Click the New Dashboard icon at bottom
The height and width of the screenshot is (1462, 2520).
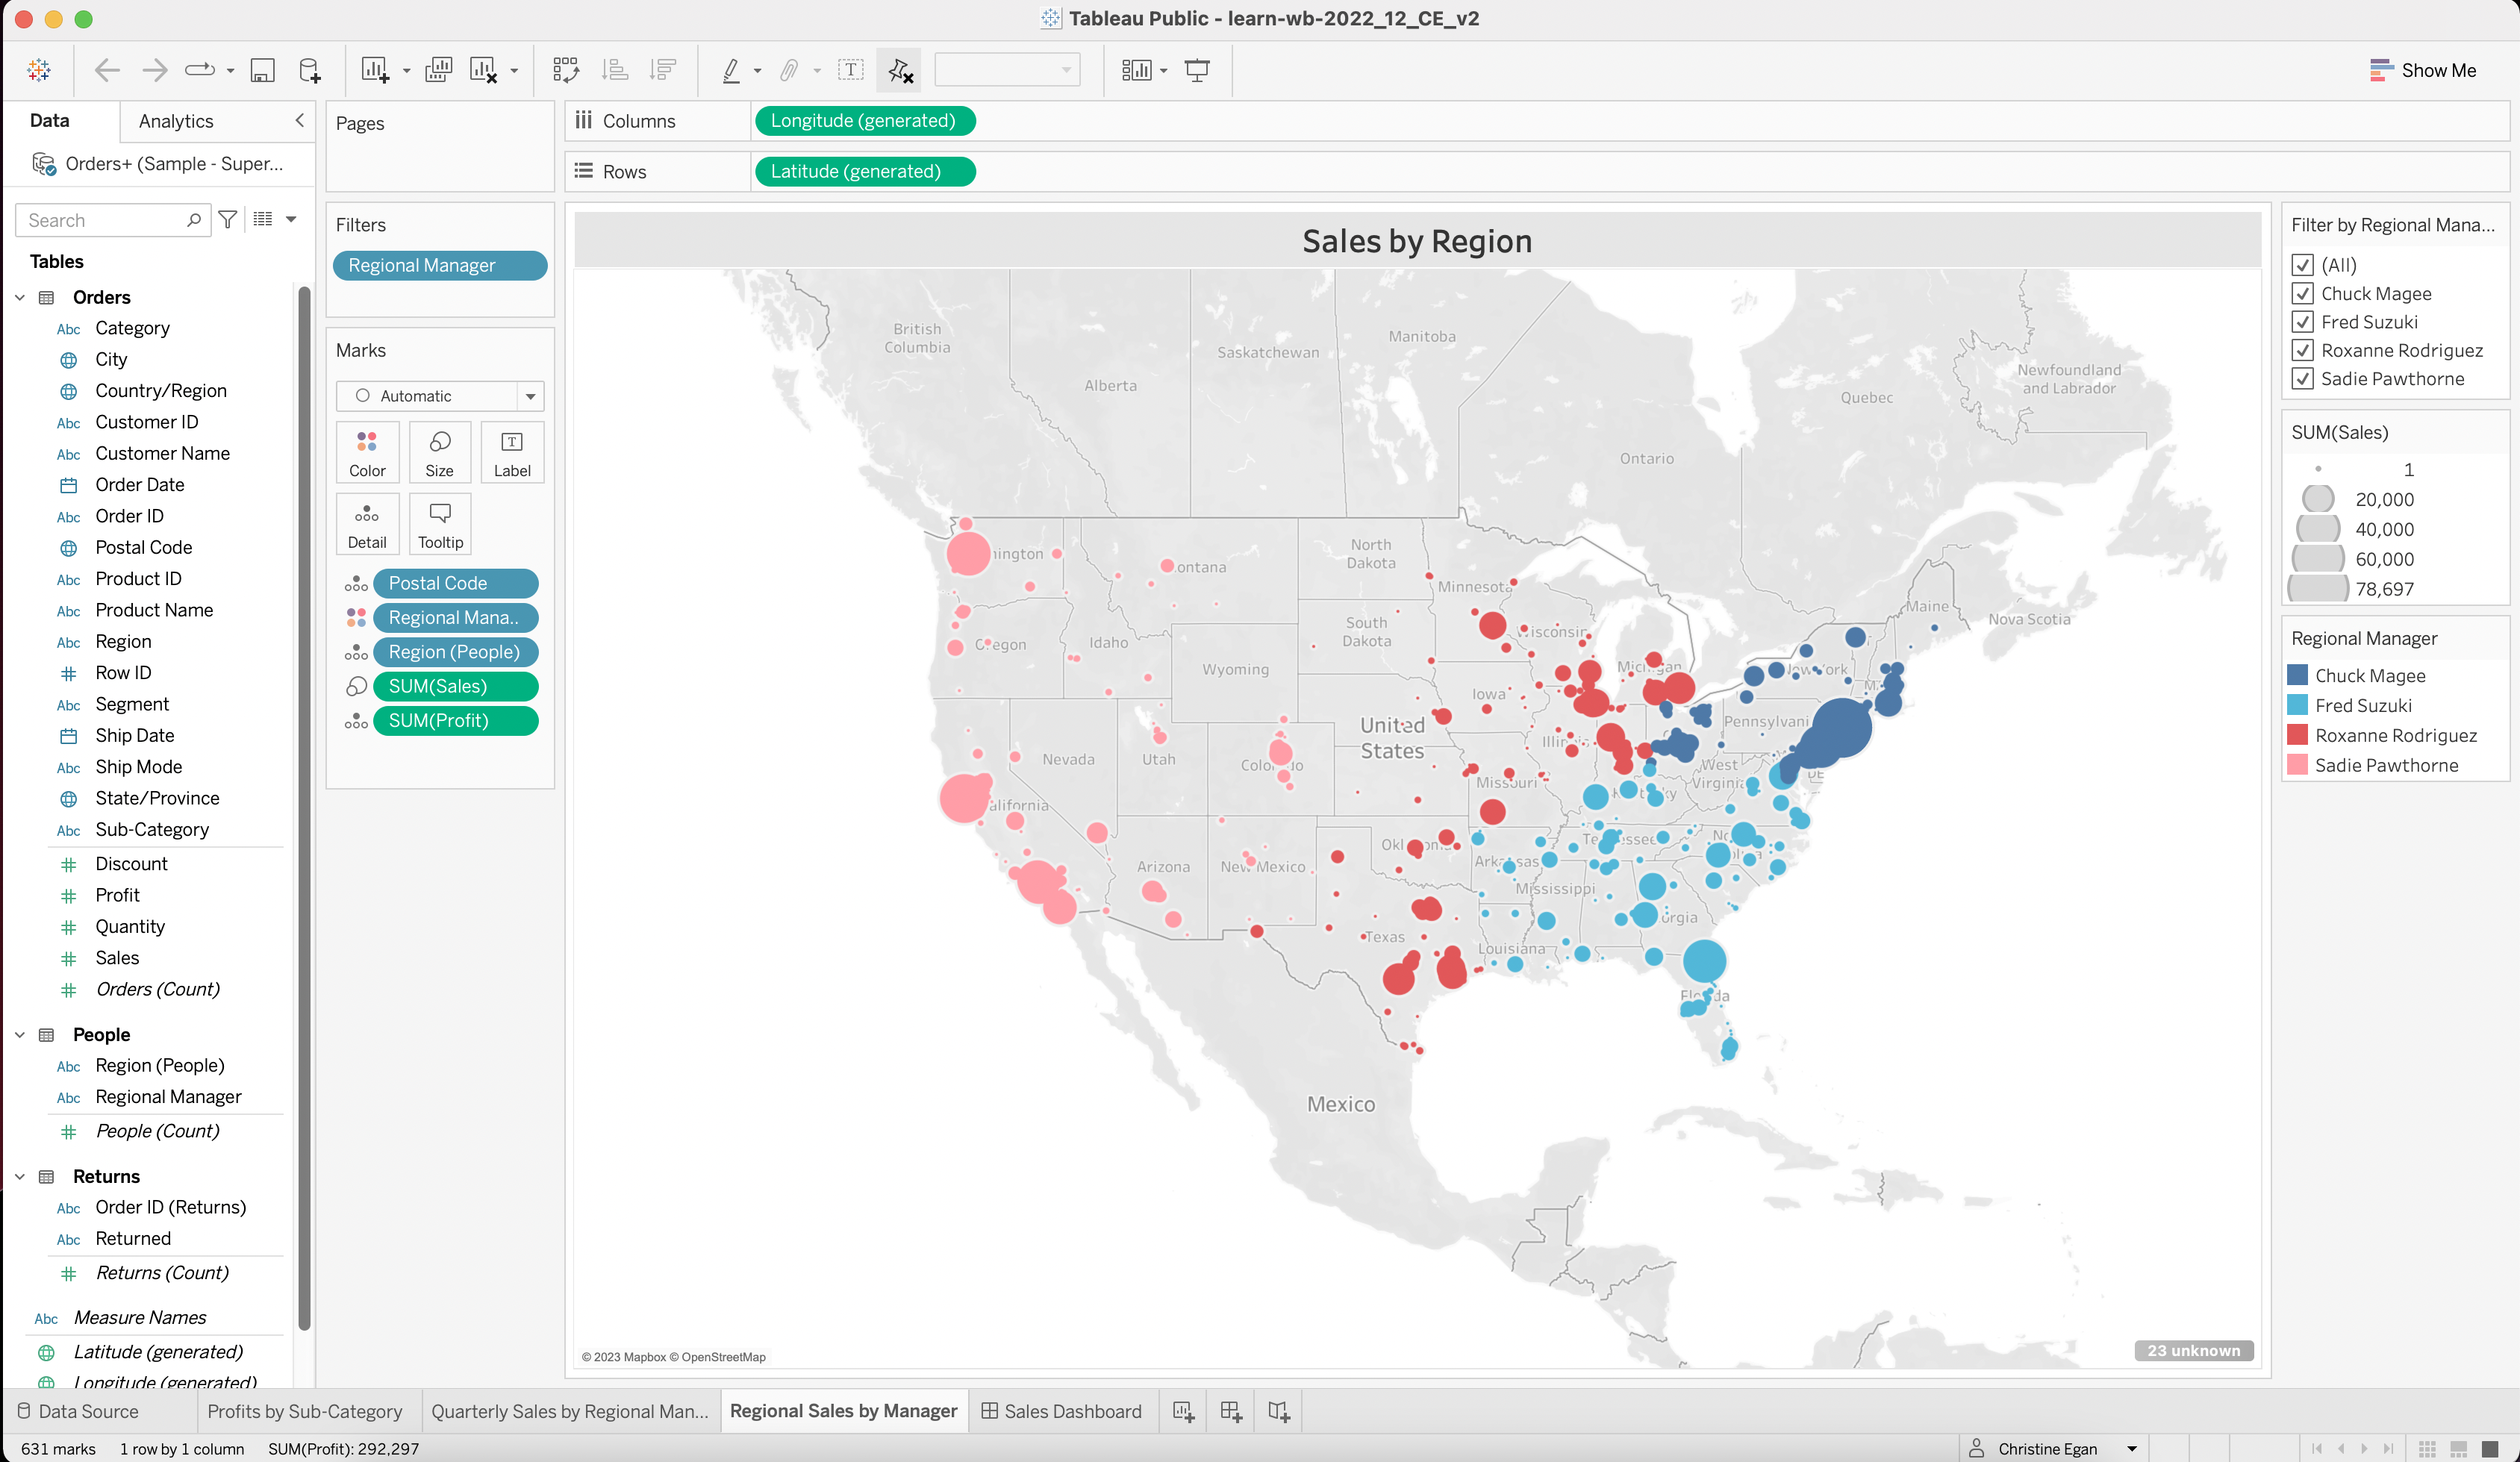(x=1231, y=1411)
